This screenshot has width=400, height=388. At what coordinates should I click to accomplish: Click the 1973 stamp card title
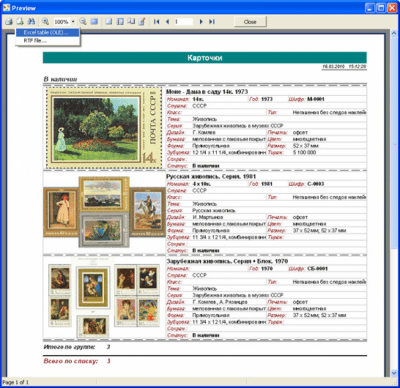click(207, 92)
